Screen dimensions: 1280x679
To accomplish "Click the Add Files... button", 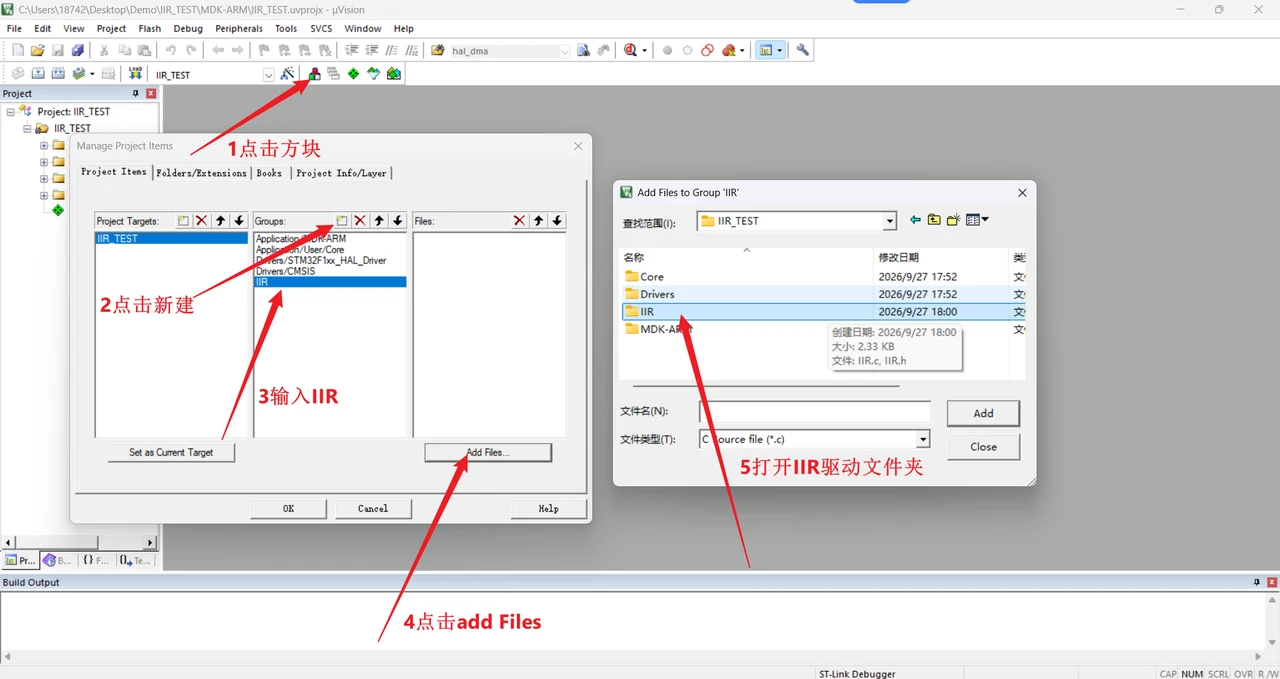I will (x=488, y=452).
